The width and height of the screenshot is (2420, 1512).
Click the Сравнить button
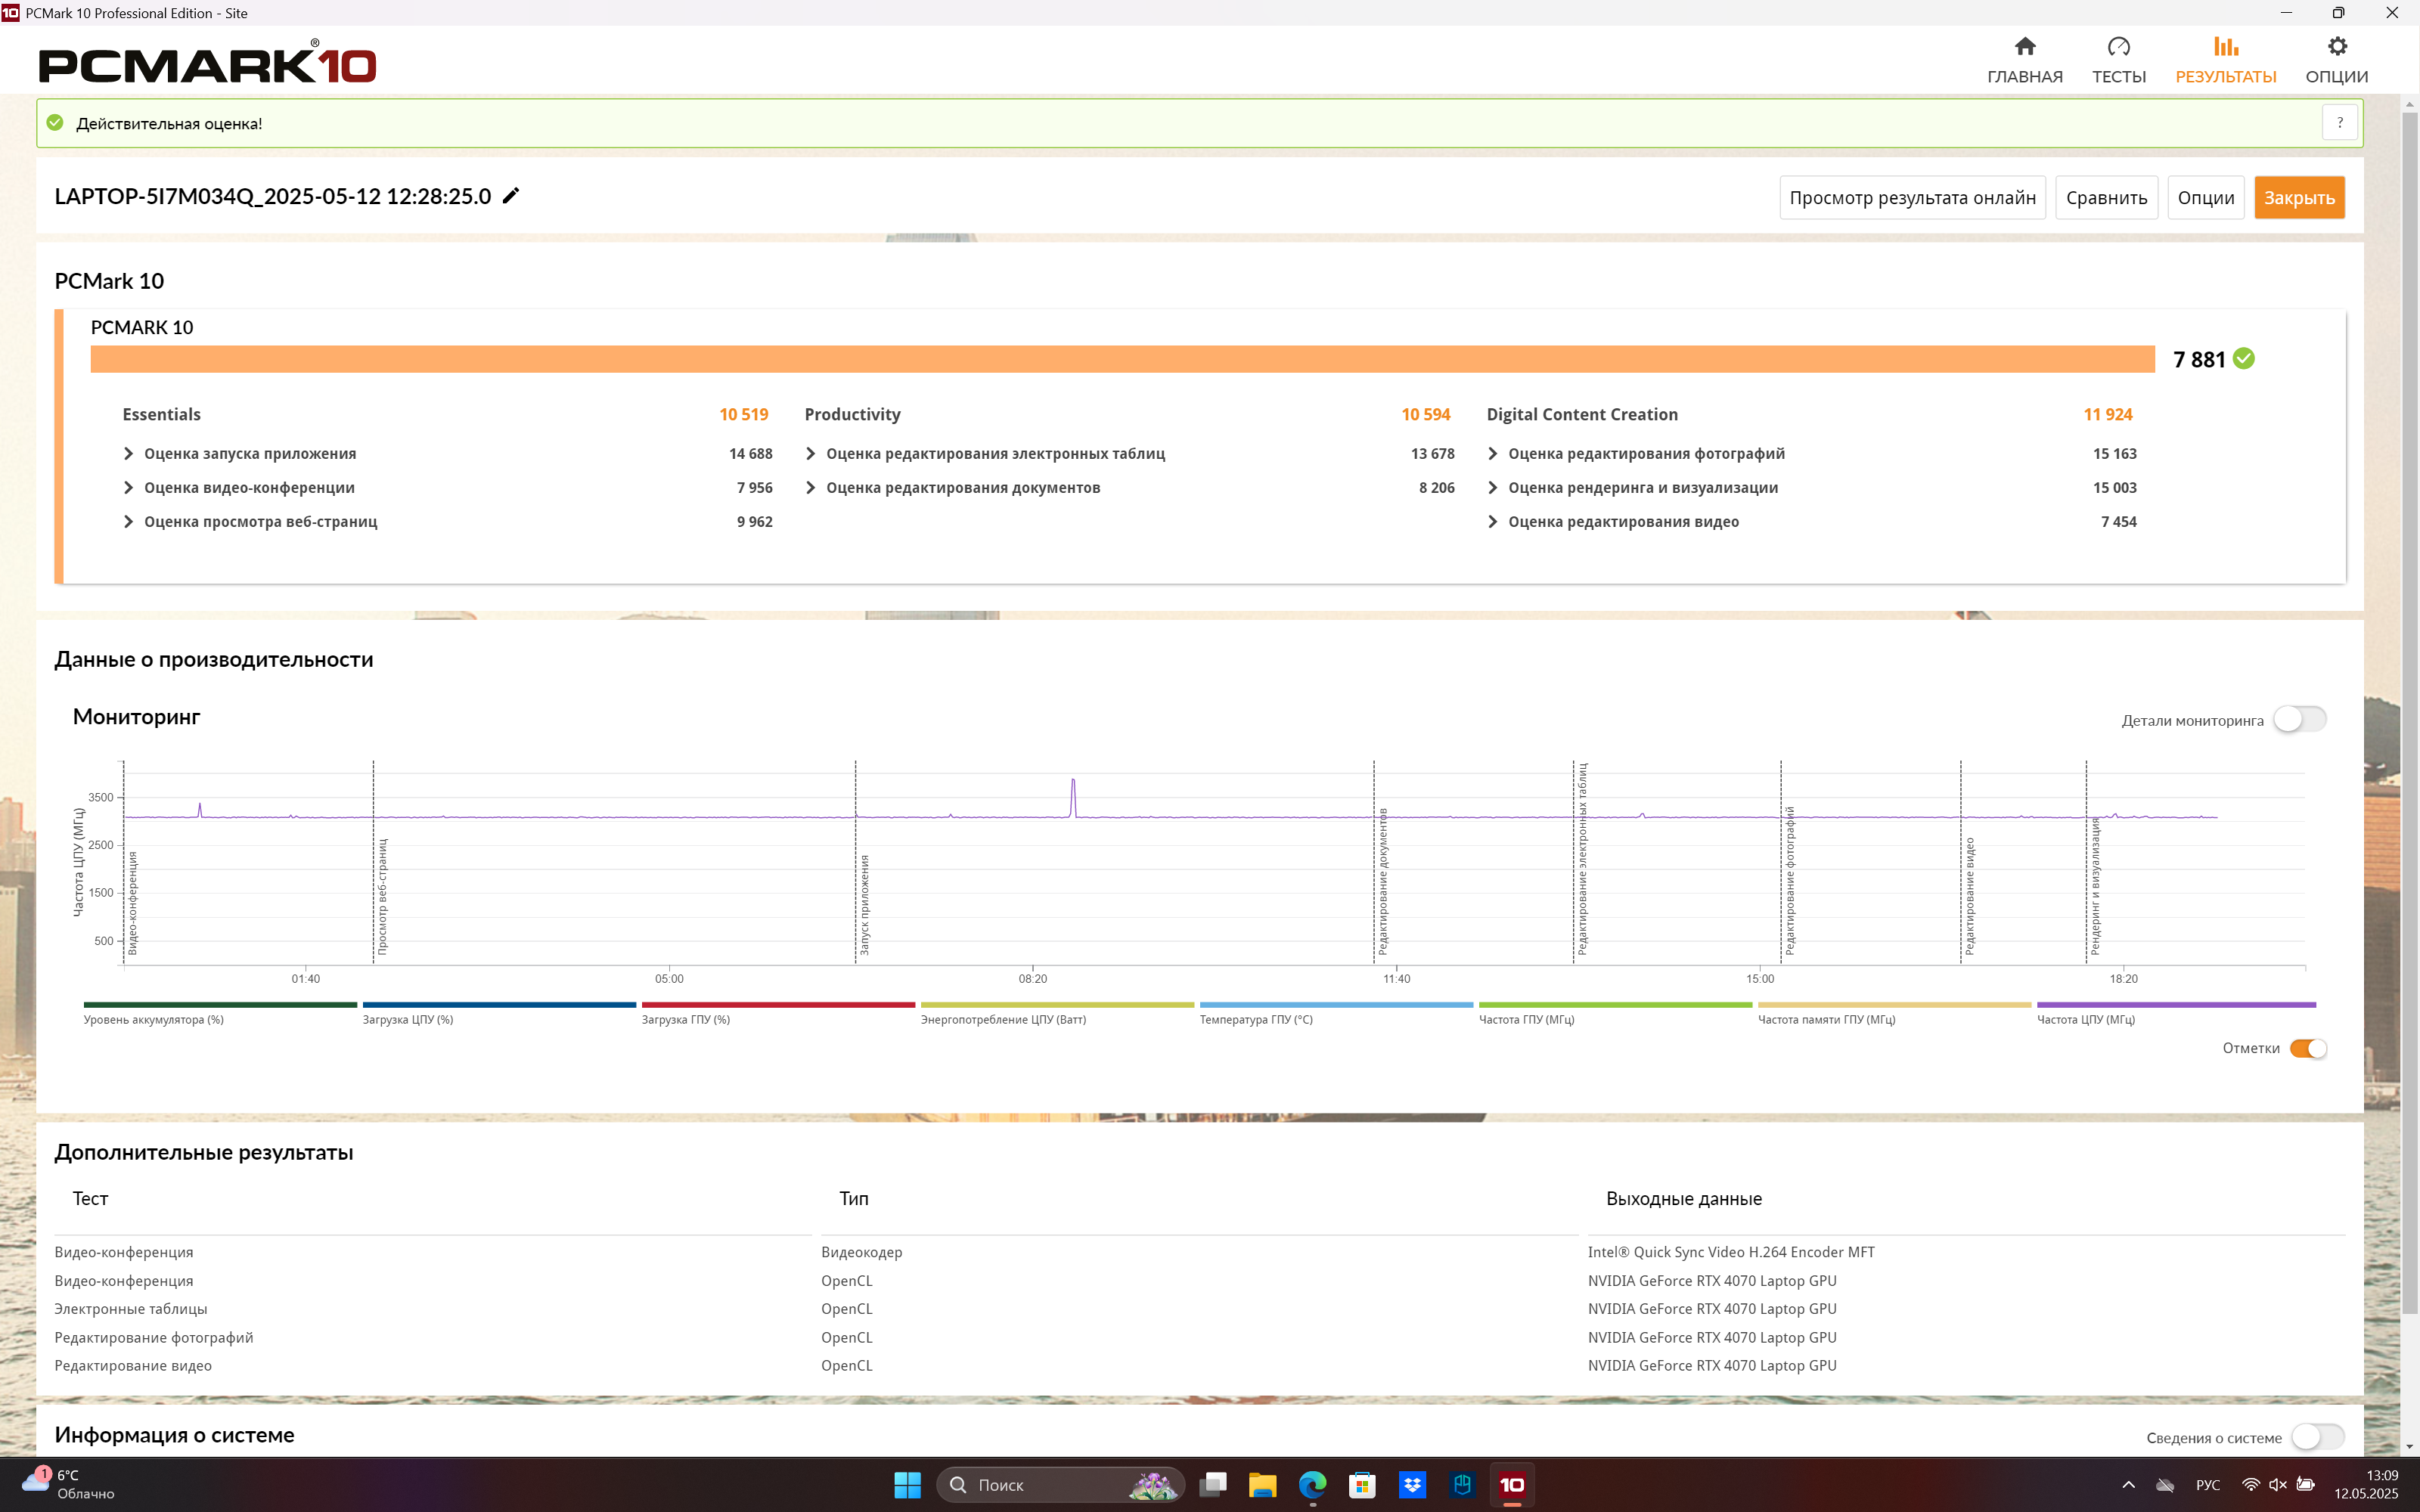tap(2106, 197)
